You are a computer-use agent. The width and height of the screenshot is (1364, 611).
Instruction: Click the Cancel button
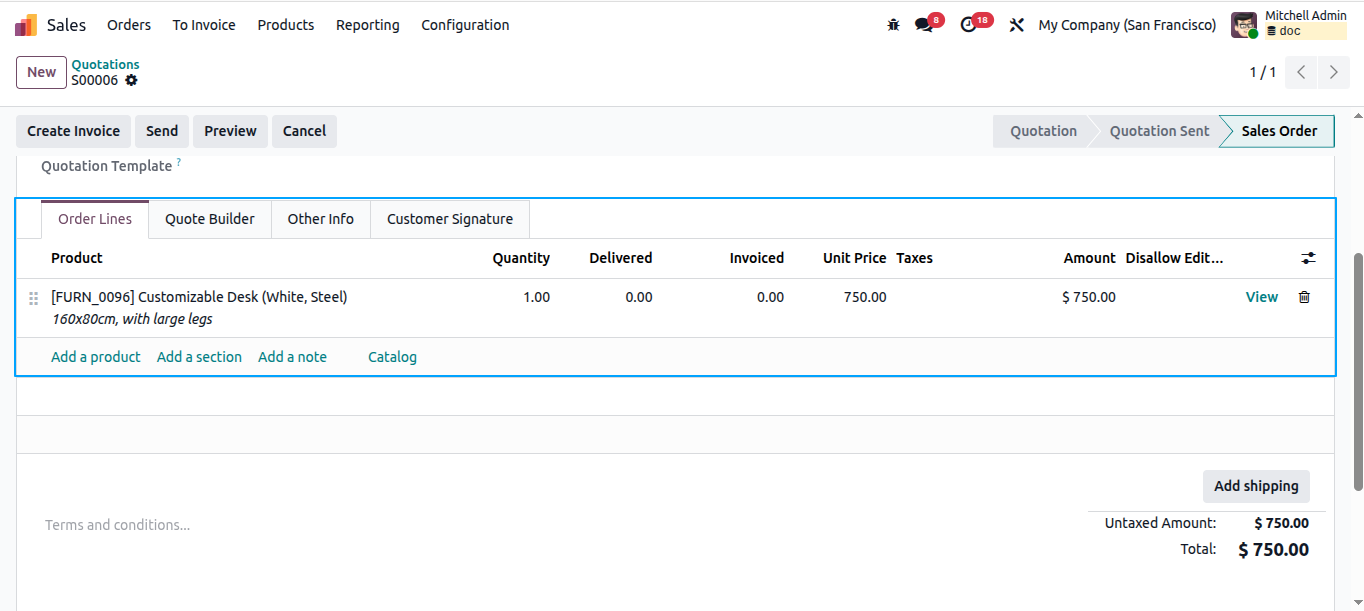click(304, 131)
